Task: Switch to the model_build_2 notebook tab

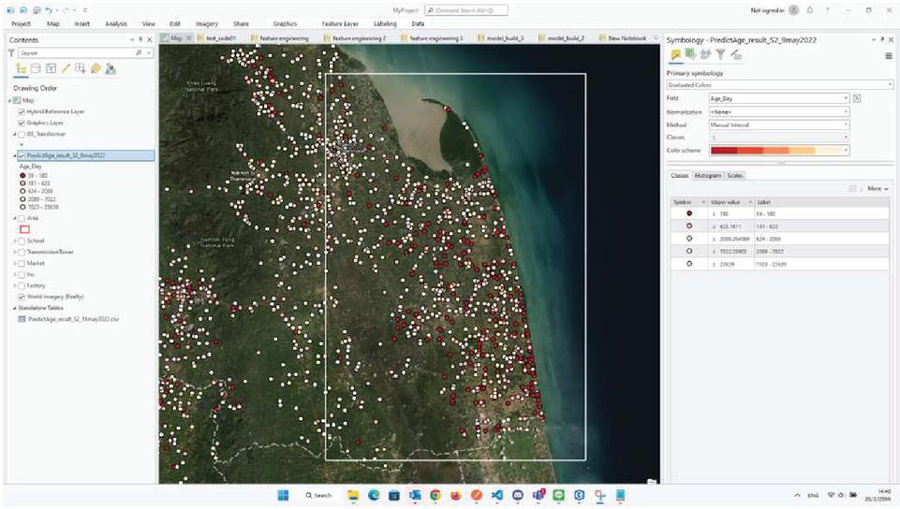Action: click(x=566, y=38)
